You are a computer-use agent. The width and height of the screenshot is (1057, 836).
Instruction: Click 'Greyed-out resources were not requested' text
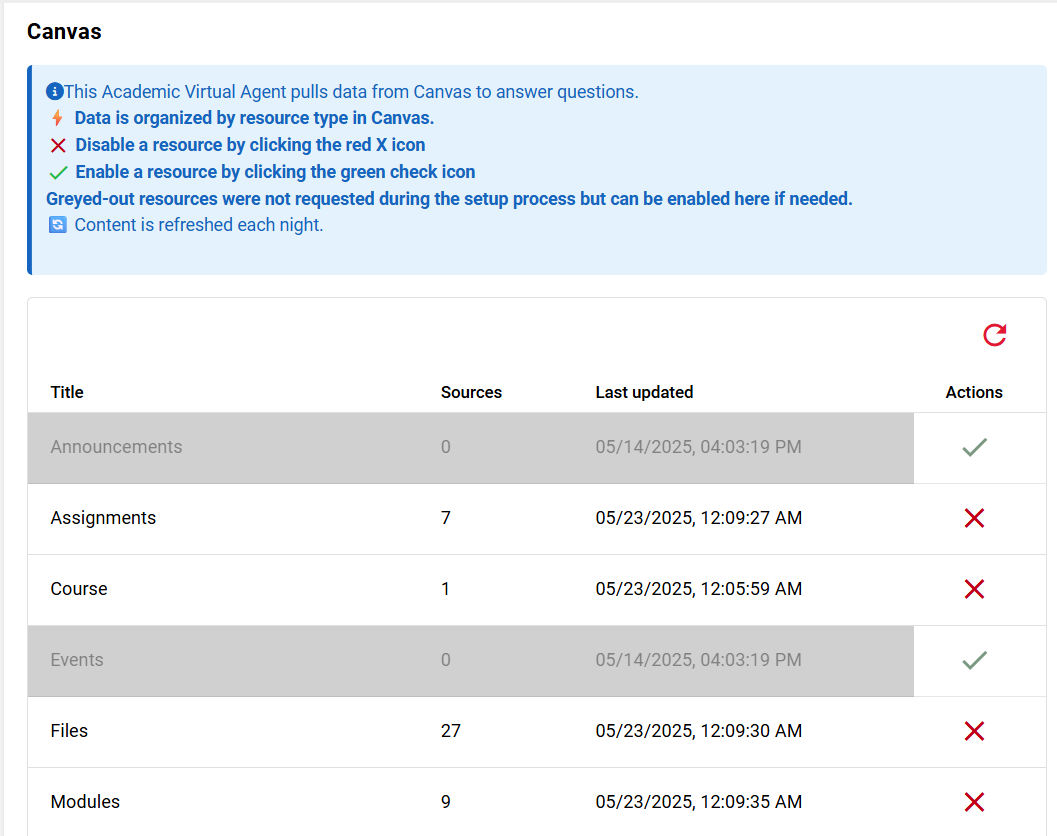click(x=449, y=199)
